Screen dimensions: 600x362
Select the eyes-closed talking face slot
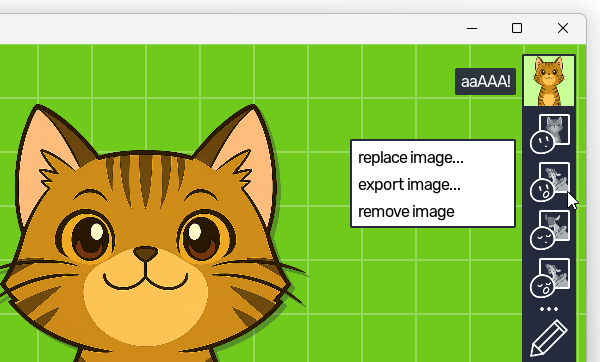(x=549, y=278)
